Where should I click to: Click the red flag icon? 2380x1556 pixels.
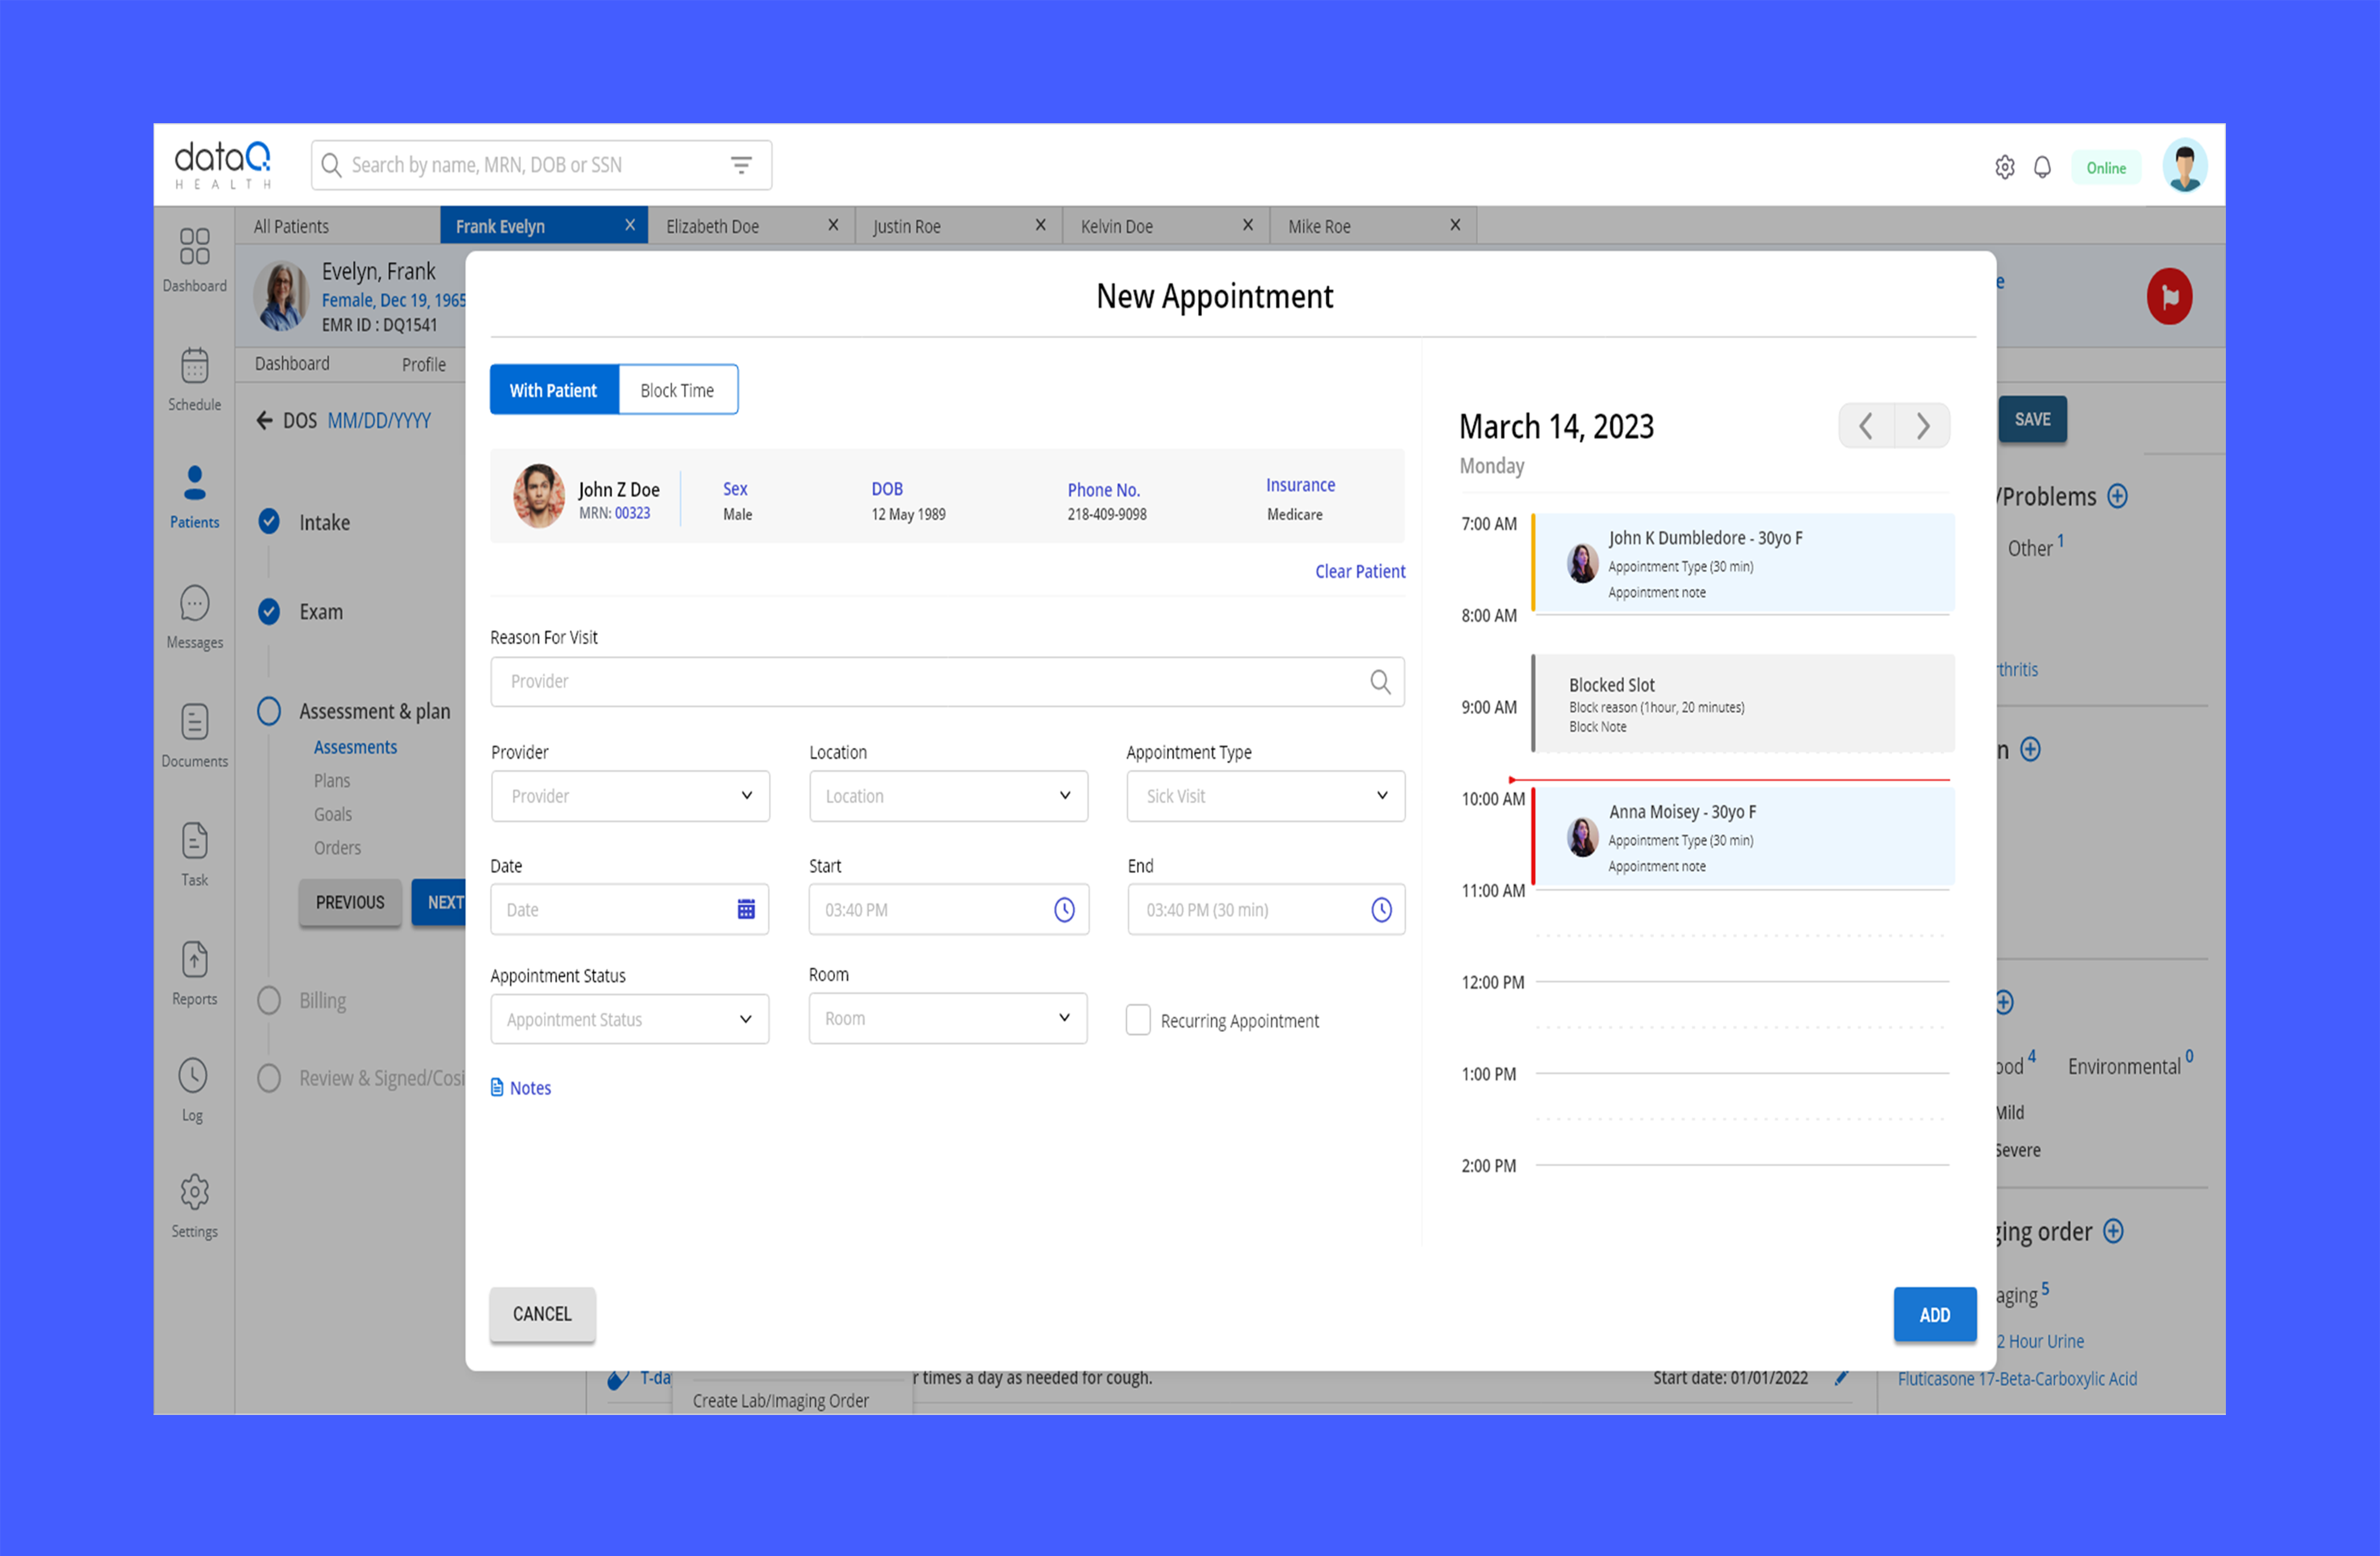click(x=2169, y=297)
